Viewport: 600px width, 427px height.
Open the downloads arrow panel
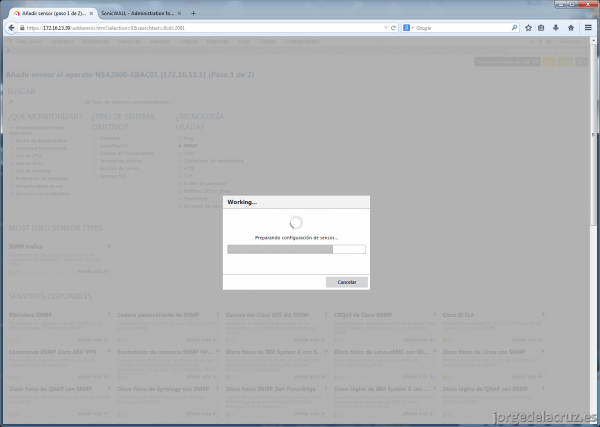[x=556, y=28]
